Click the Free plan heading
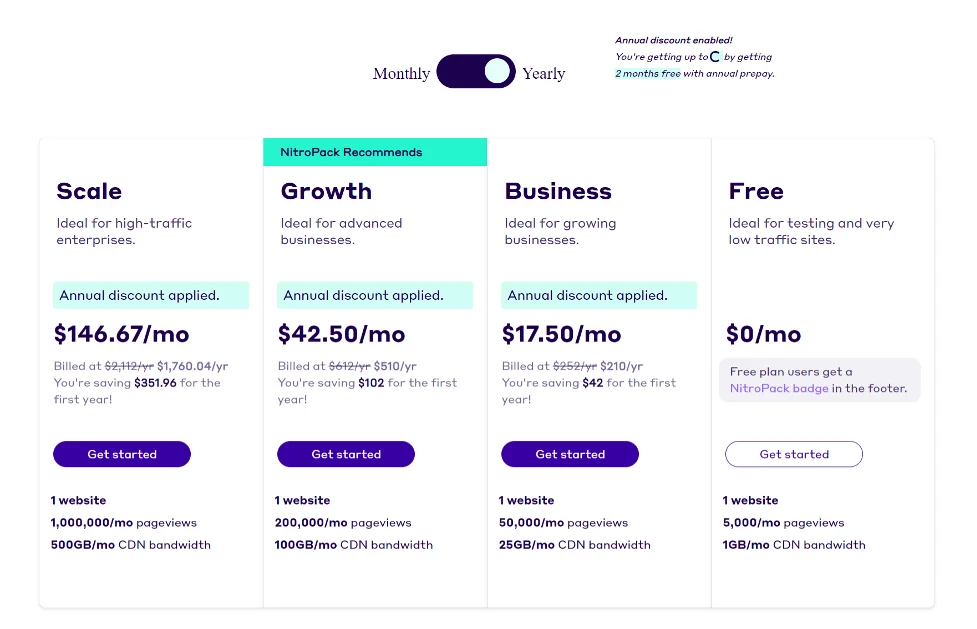This screenshot has width=977, height=629. pyautogui.click(x=756, y=191)
